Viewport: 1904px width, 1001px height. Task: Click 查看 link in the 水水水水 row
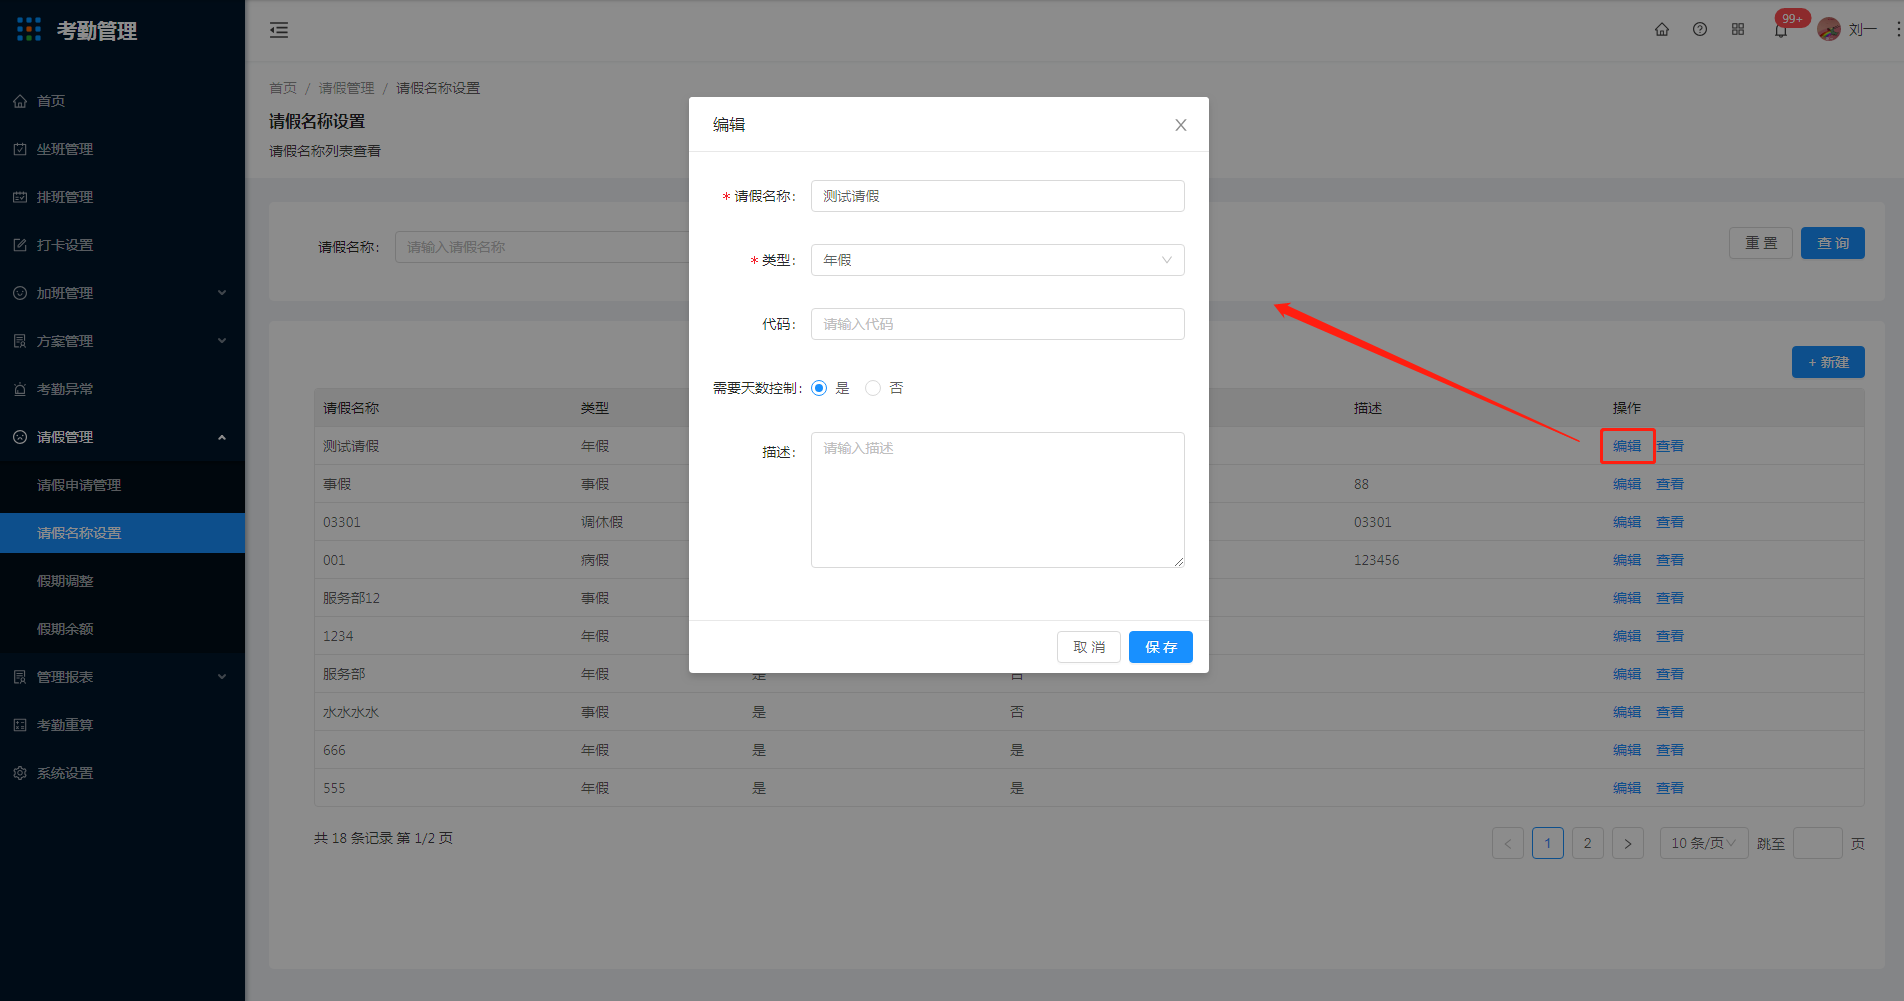(x=1670, y=712)
